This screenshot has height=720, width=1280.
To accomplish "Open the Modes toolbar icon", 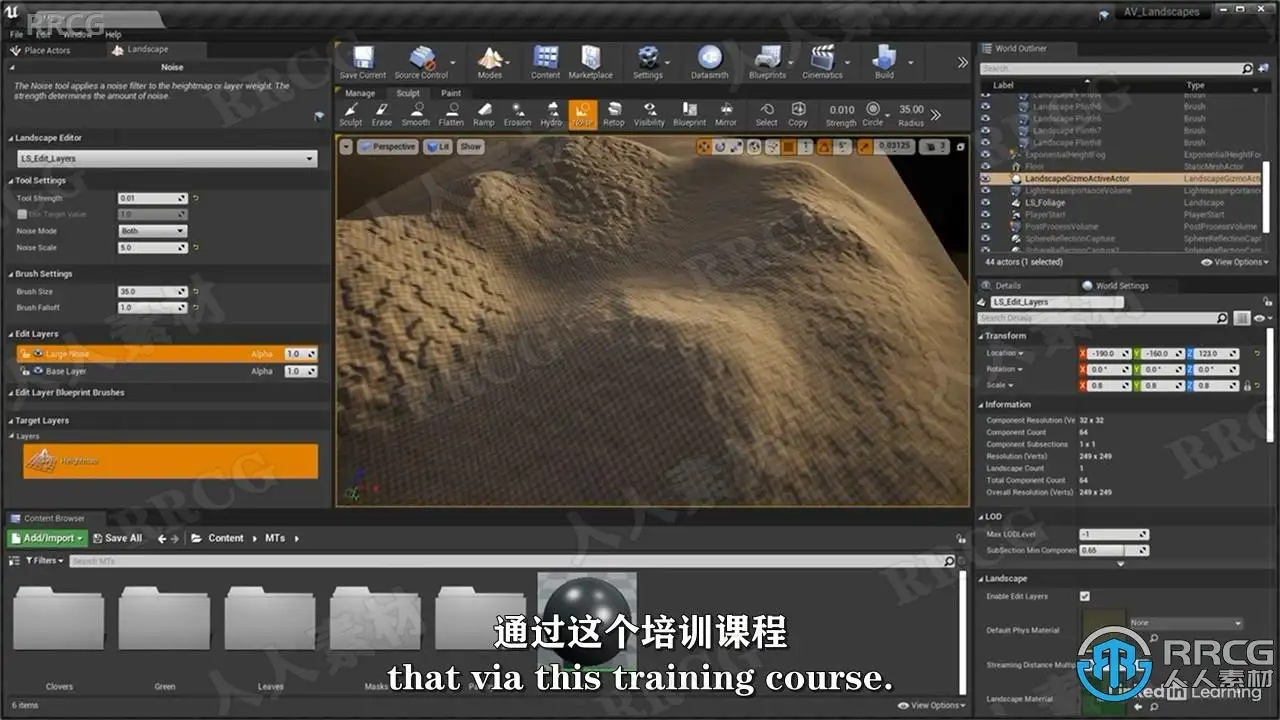I will point(490,61).
